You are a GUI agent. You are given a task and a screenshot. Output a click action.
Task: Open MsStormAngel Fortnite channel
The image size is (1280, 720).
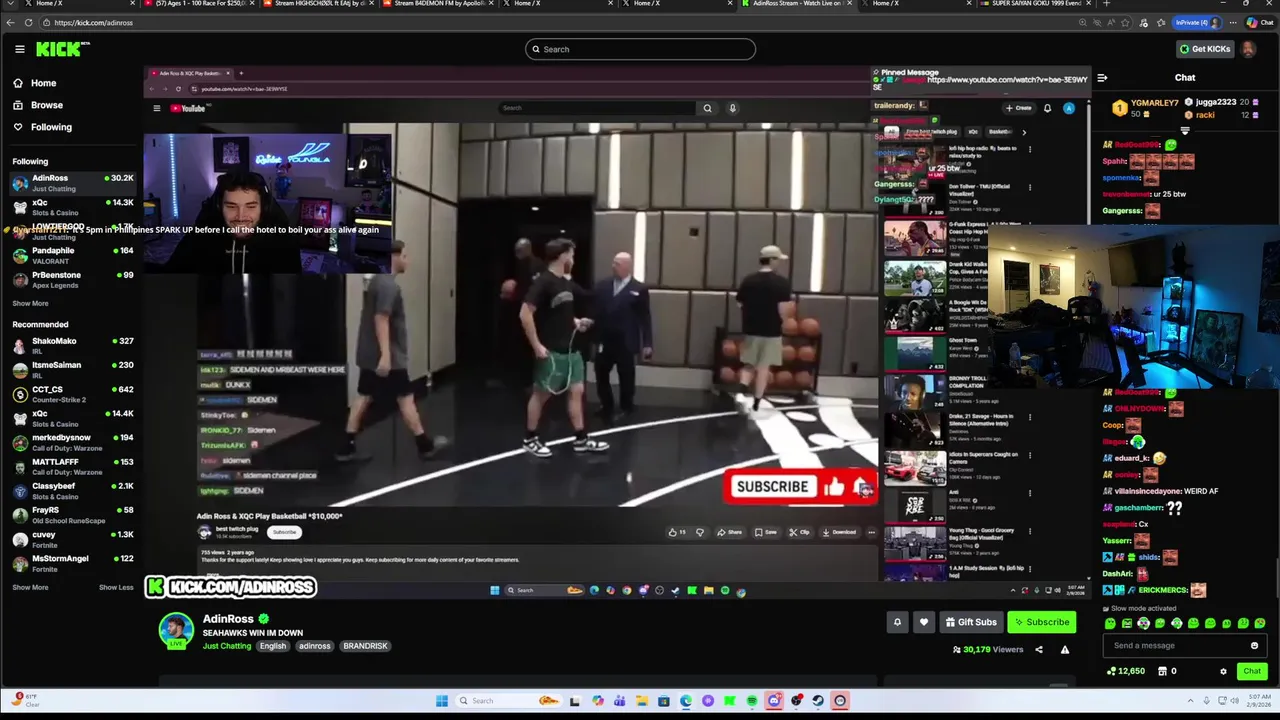pyautogui.click(x=72, y=563)
